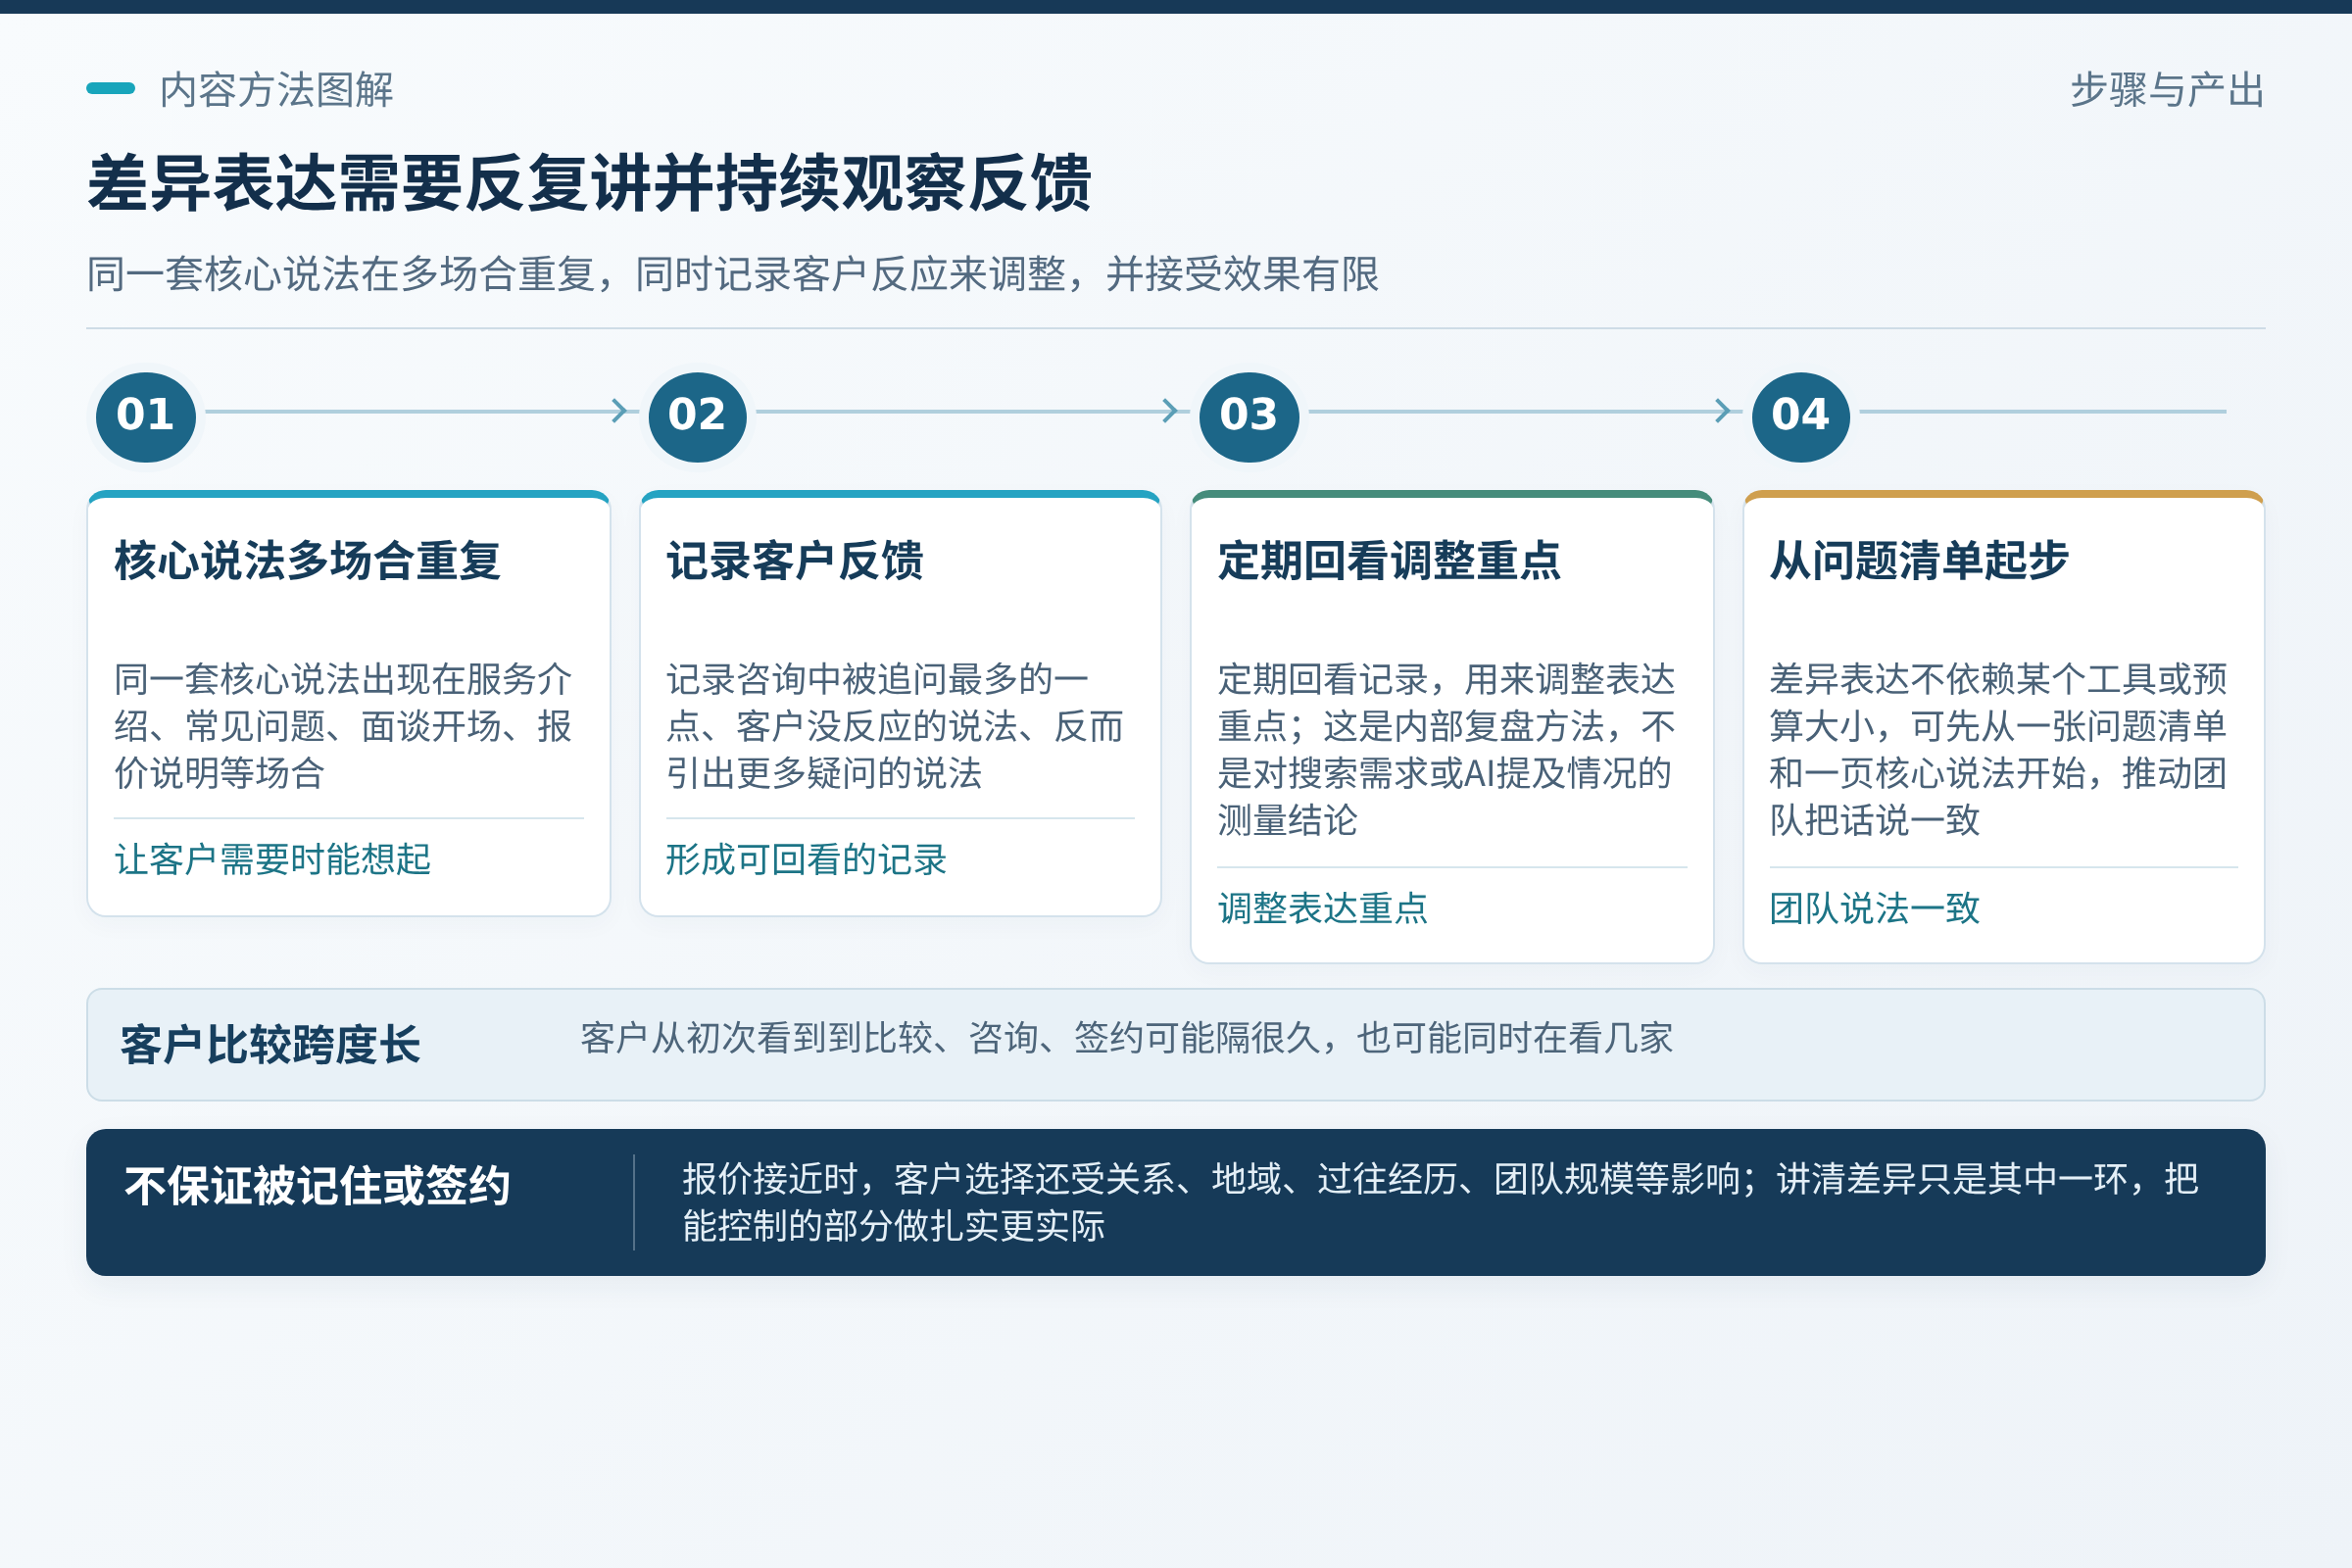Image resolution: width=2352 pixels, height=1568 pixels.
Task: Click the paragraph beginning 定期回看记录
Action: click(x=1446, y=750)
